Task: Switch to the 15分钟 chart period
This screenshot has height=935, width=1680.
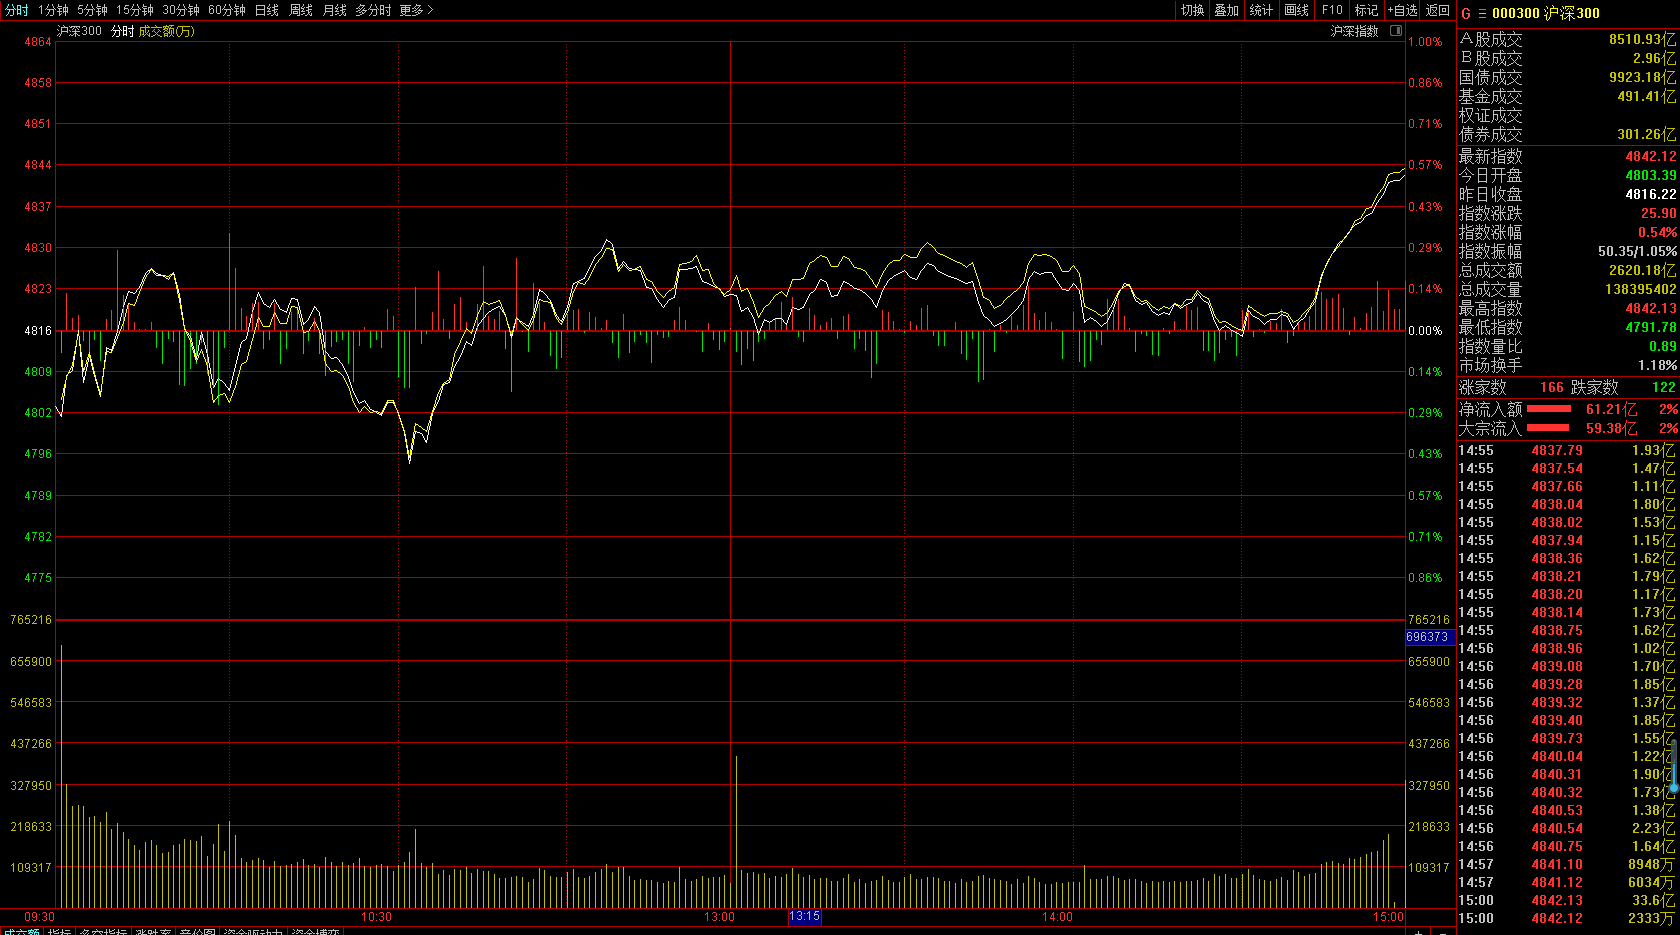Action: tap(135, 10)
